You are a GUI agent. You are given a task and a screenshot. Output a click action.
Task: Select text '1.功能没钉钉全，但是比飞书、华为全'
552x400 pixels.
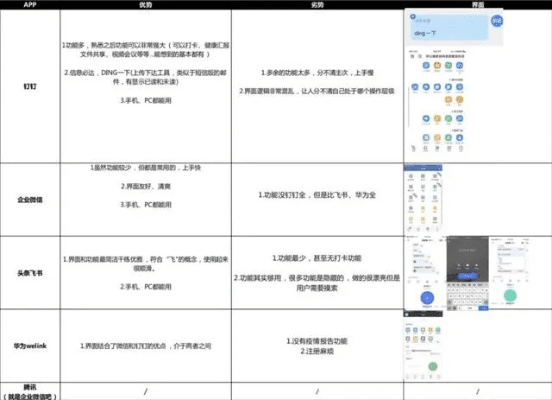pos(317,195)
